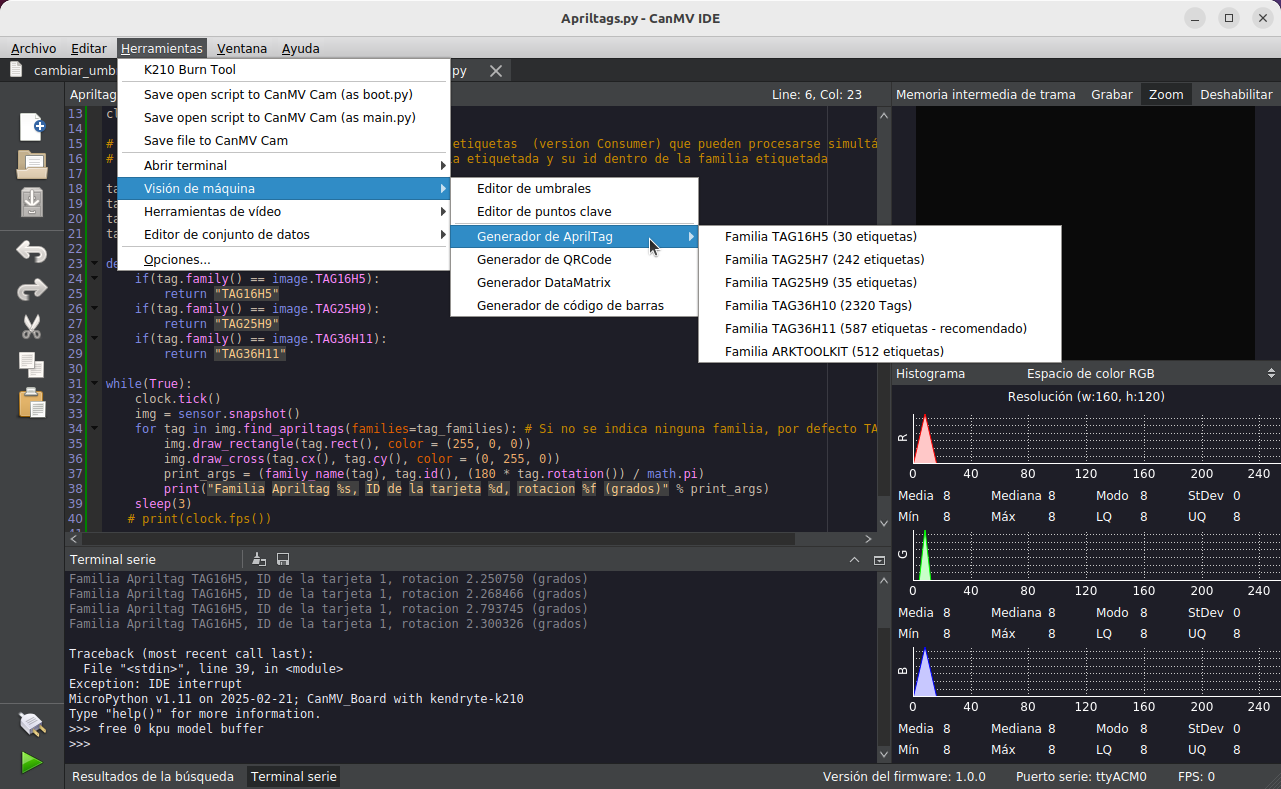Run the script with the green play icon

click(x=32, y=763)
